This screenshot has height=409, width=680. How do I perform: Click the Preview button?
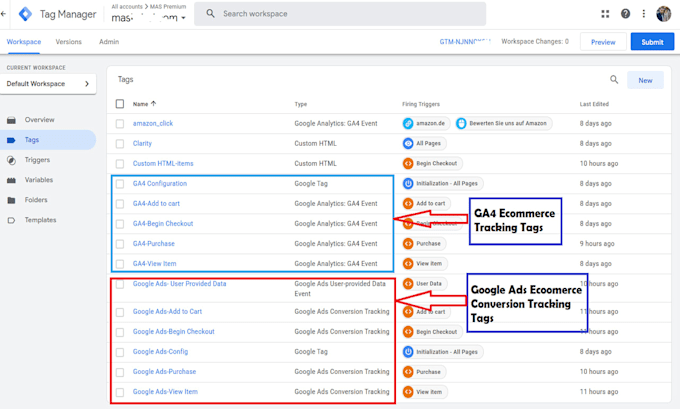click(x=603, y=42)
